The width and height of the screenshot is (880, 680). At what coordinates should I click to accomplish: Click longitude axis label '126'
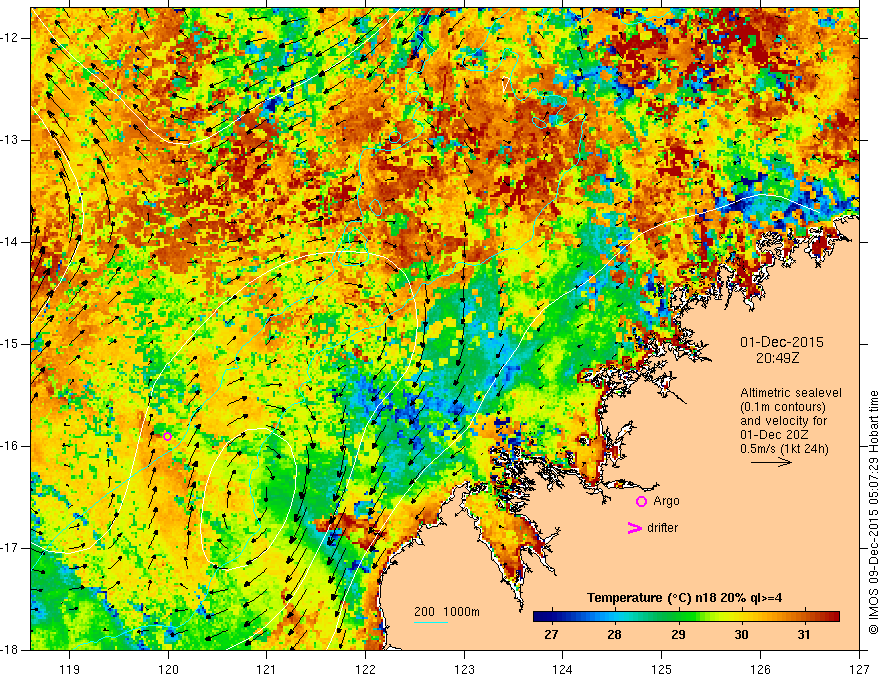[760, 669]
